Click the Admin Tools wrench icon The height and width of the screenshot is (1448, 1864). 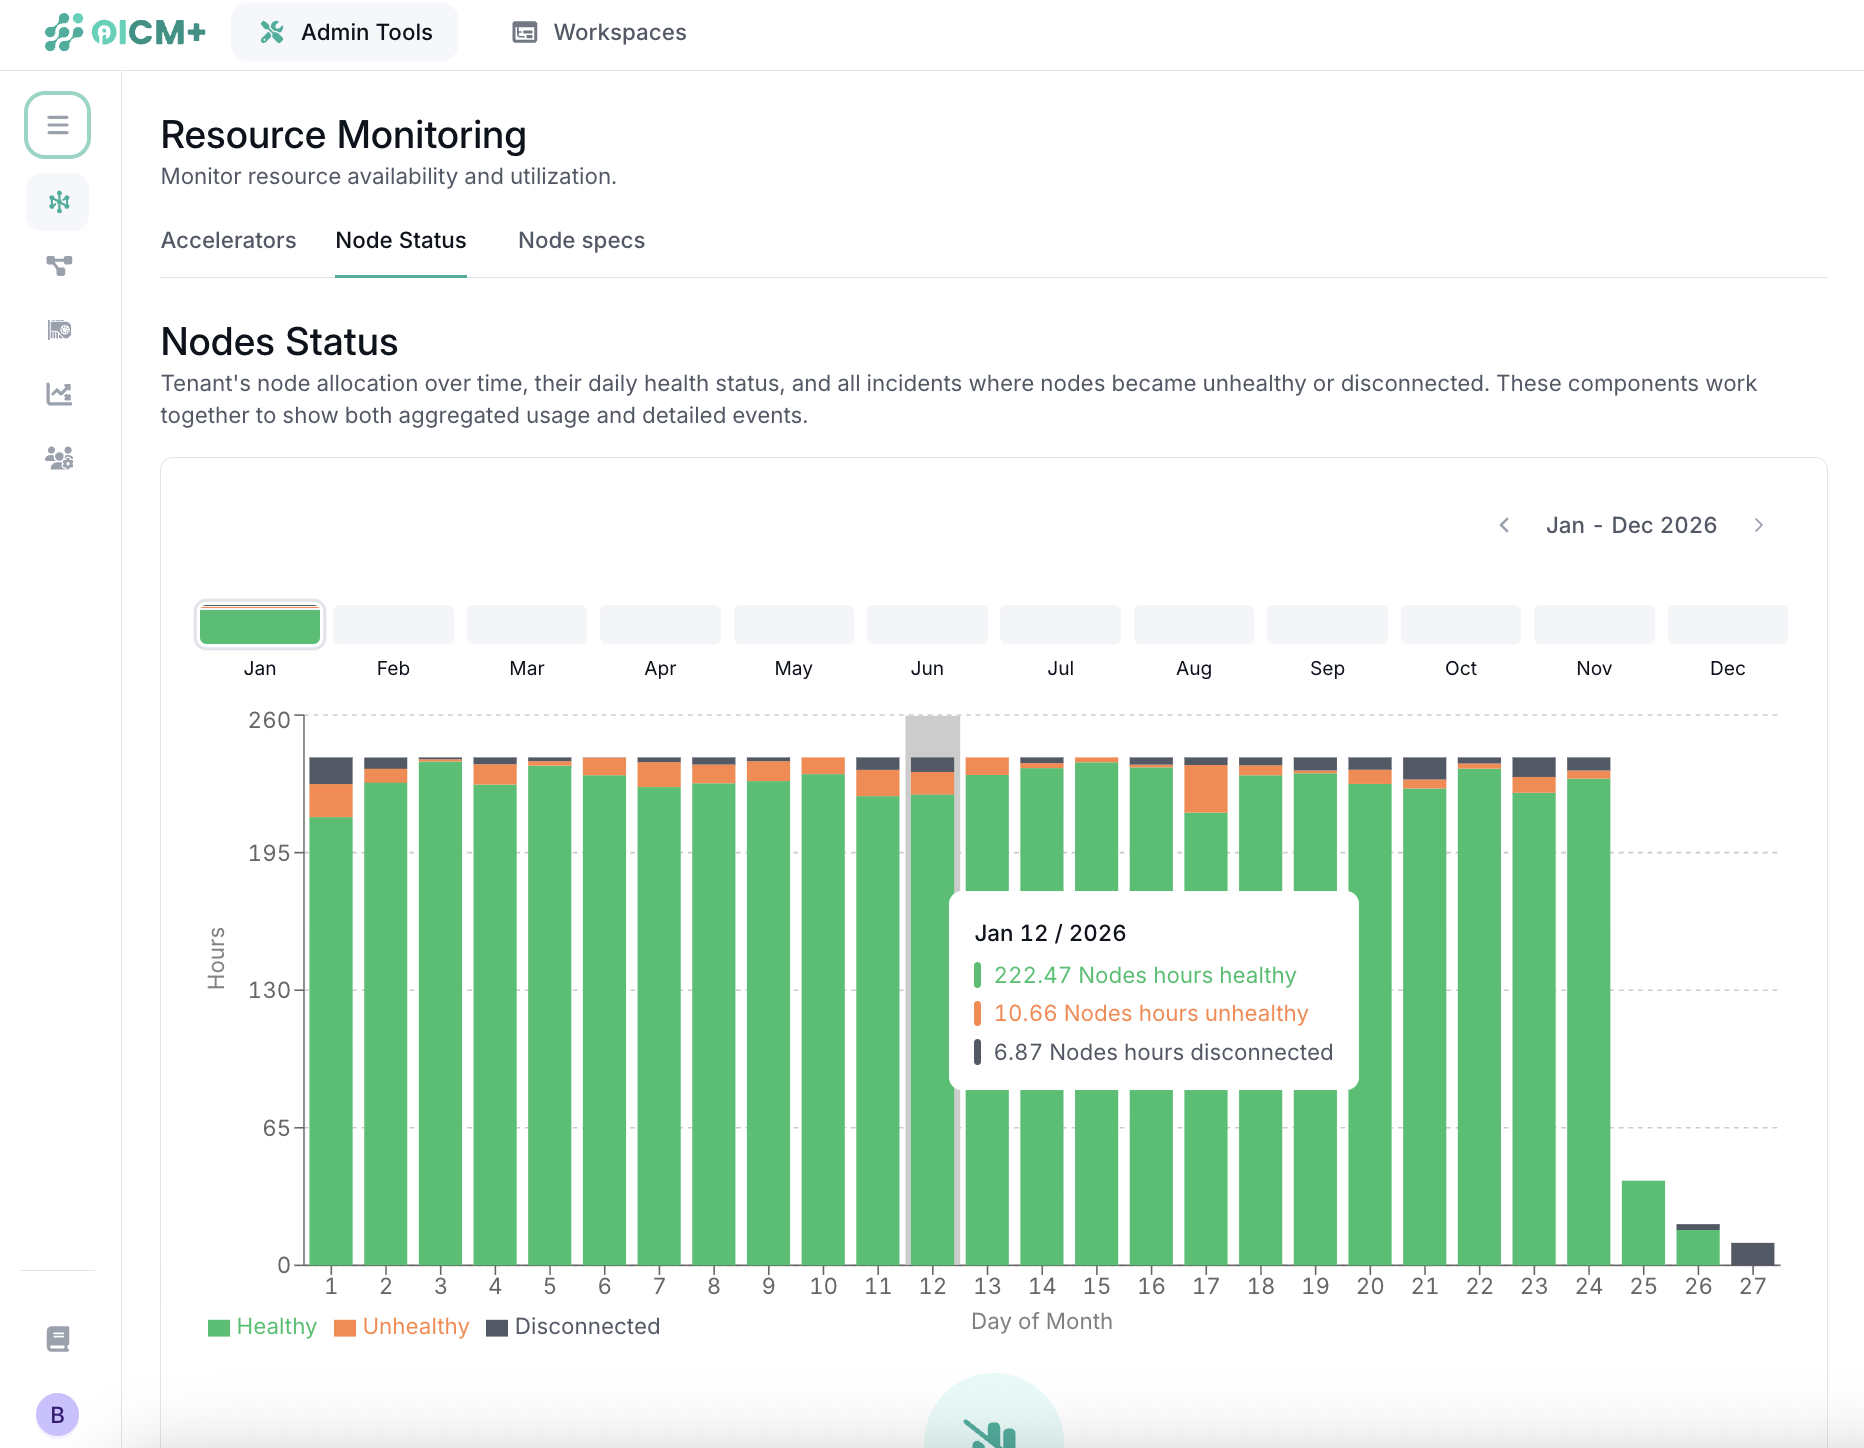click(x=270, y=31)
